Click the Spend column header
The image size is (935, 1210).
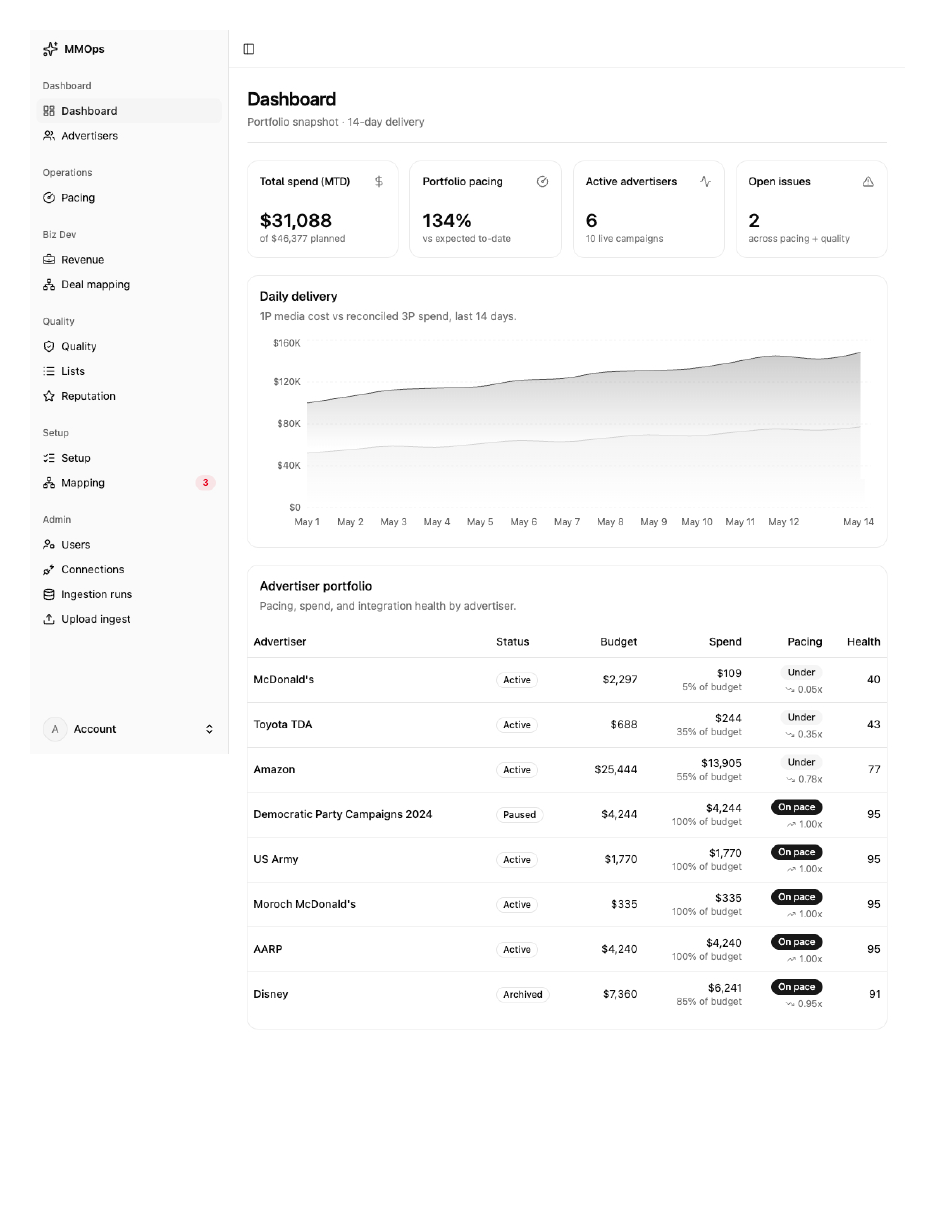[x=725, y=642]
